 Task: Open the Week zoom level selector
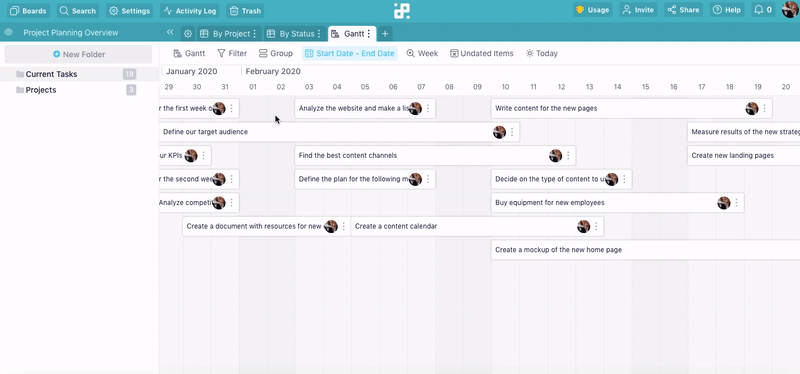pos(422,53)
